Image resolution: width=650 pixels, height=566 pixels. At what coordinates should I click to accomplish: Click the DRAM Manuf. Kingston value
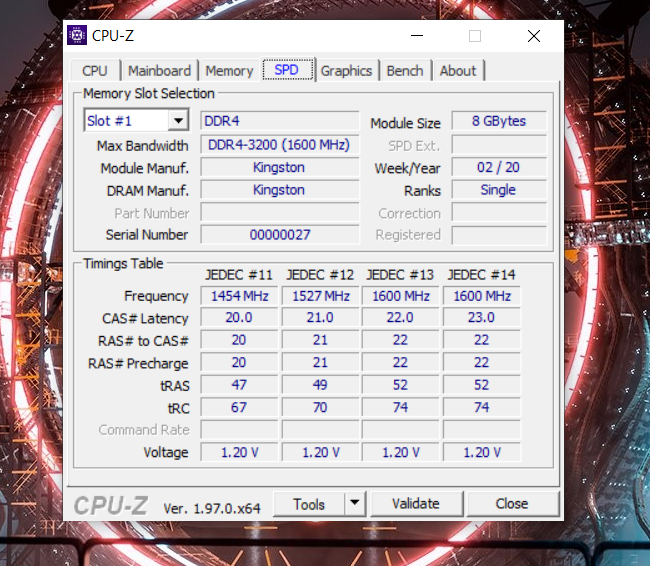280,190
